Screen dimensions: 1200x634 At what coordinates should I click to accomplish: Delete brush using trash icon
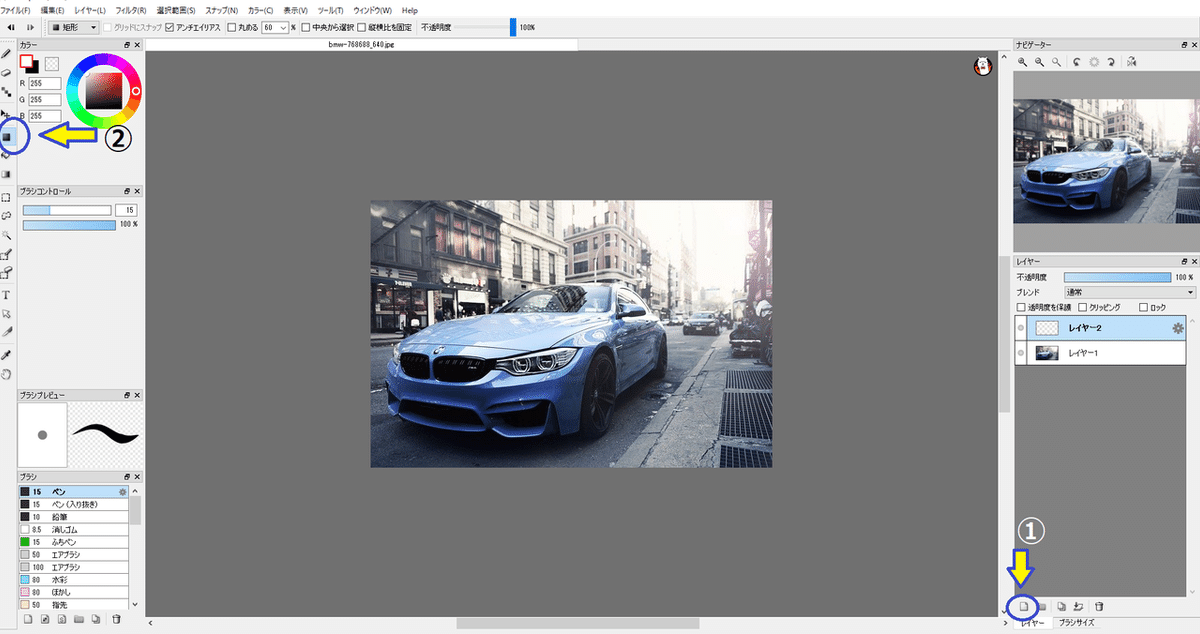(116, 619)
